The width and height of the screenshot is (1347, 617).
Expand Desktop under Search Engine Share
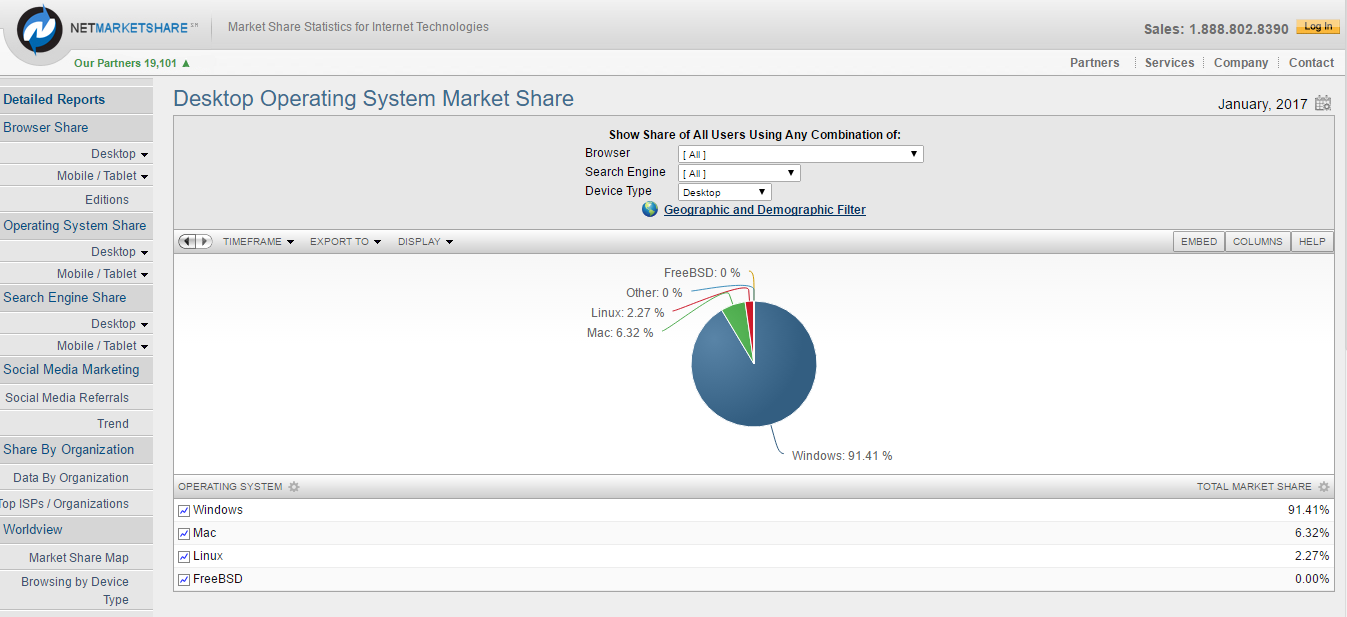pyautogui.click(x=119, y=324)
